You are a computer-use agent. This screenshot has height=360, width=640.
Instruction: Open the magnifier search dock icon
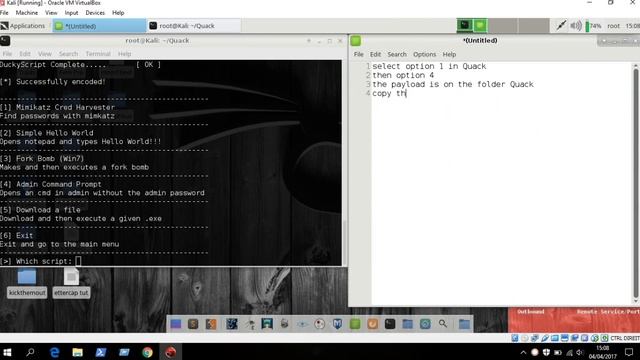tap(443, 324)
